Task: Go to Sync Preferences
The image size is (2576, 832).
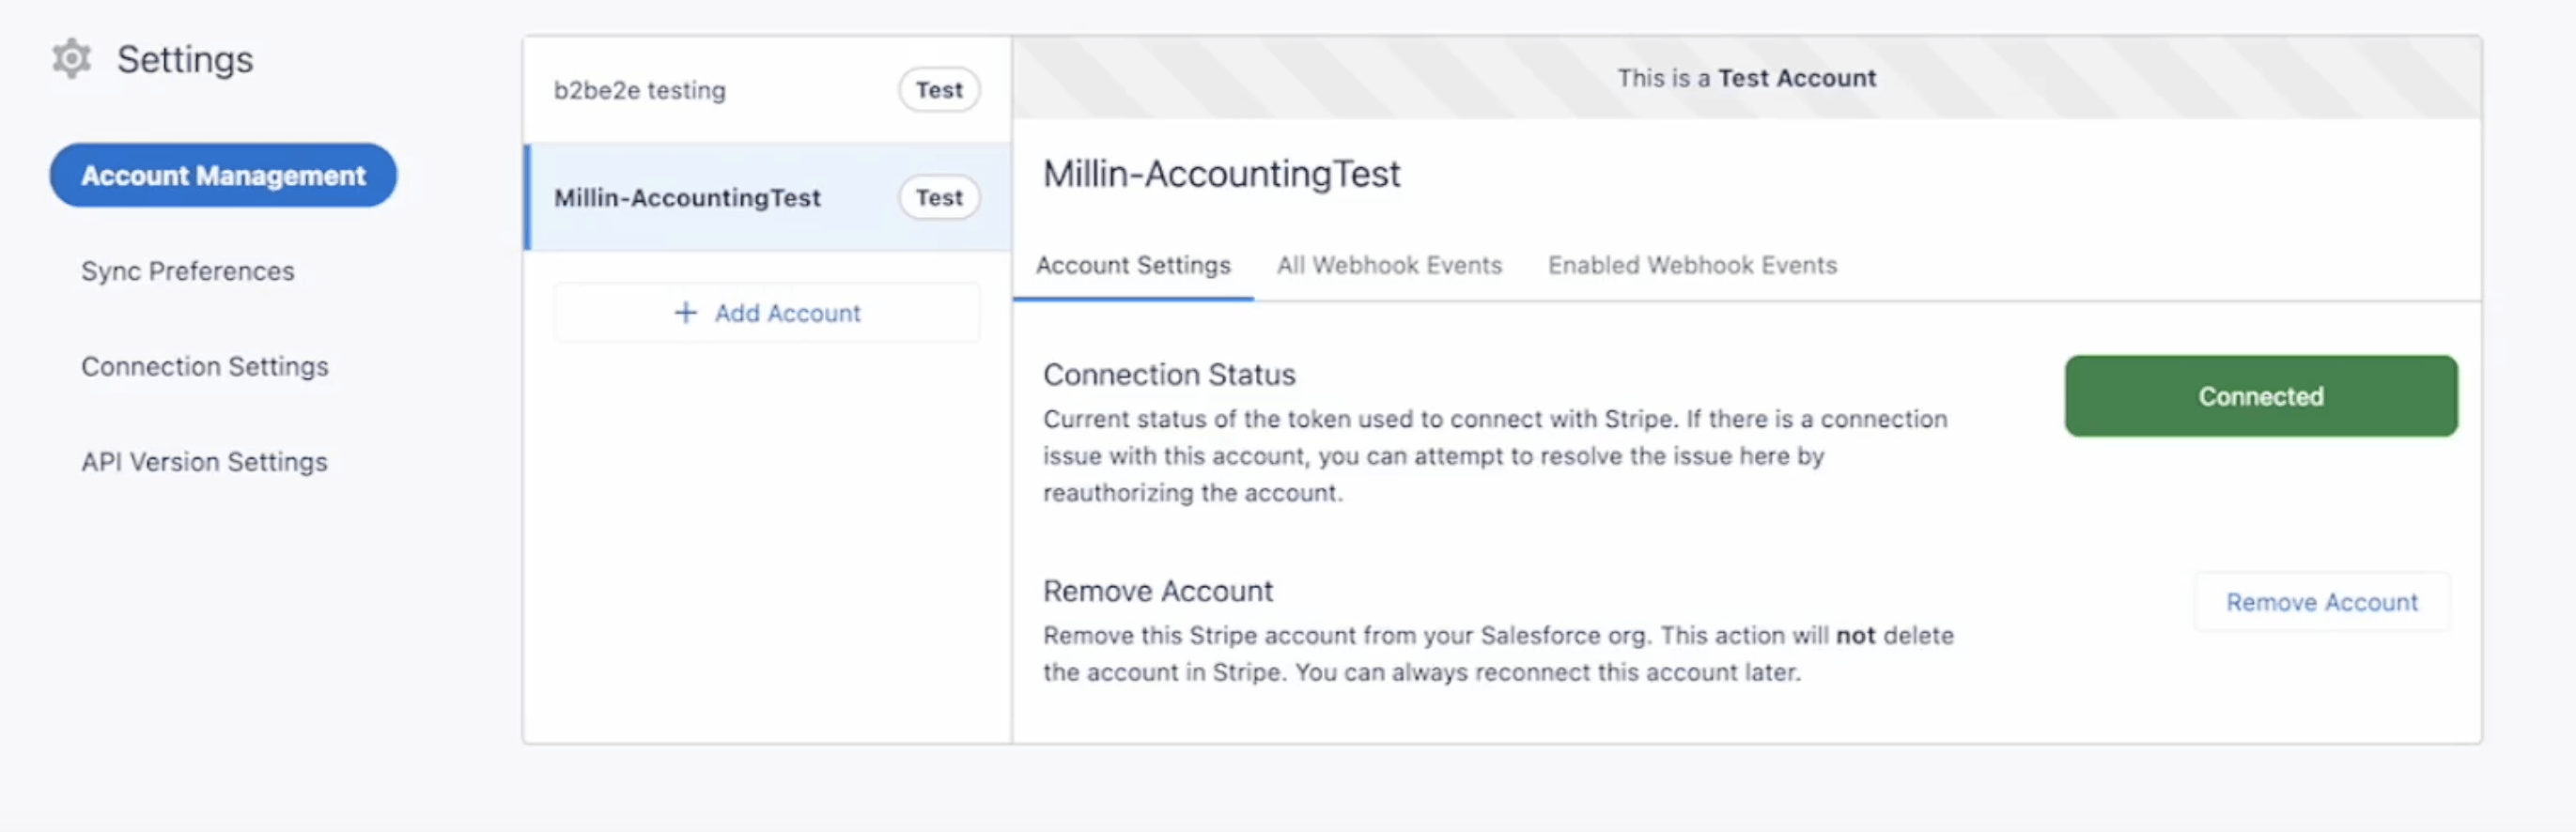Action: click(x=187, y=271)
